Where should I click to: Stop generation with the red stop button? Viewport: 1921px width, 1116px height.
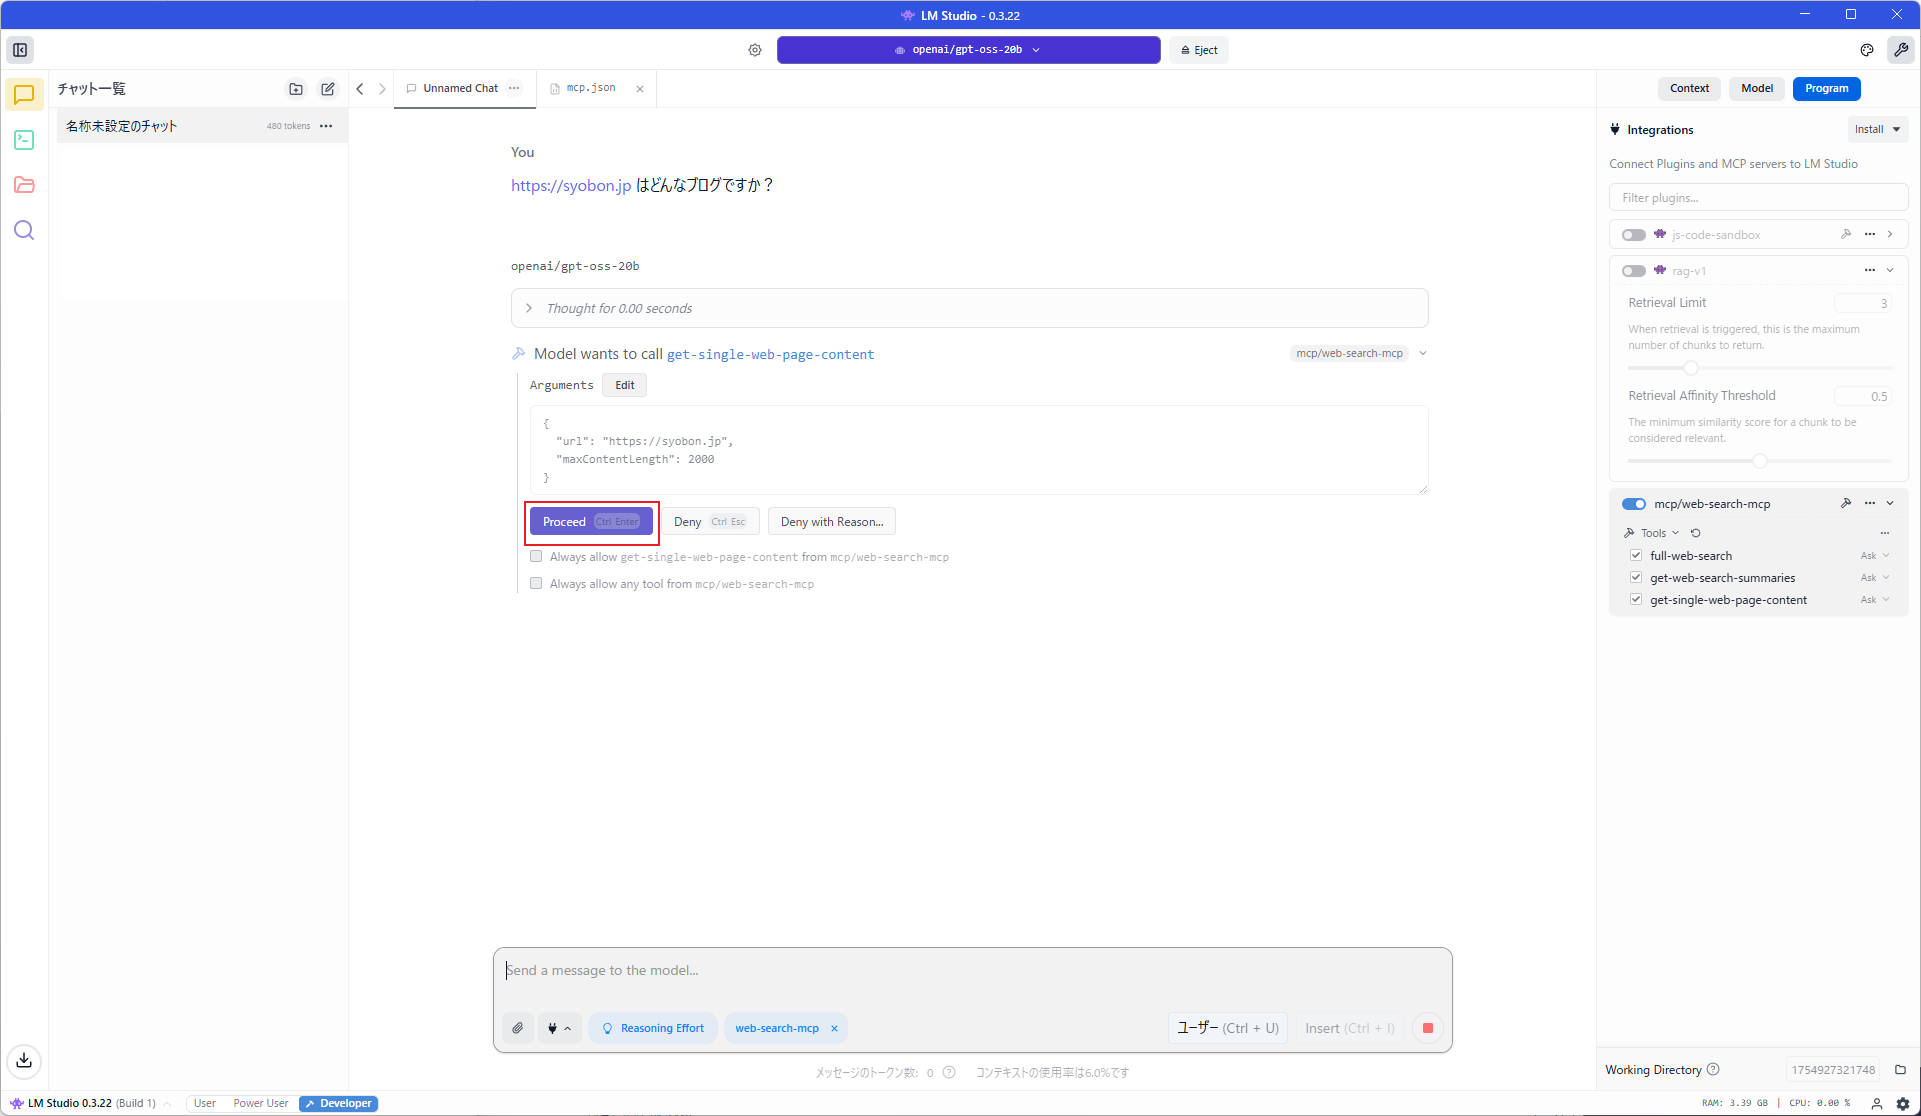[1427, 1028]
